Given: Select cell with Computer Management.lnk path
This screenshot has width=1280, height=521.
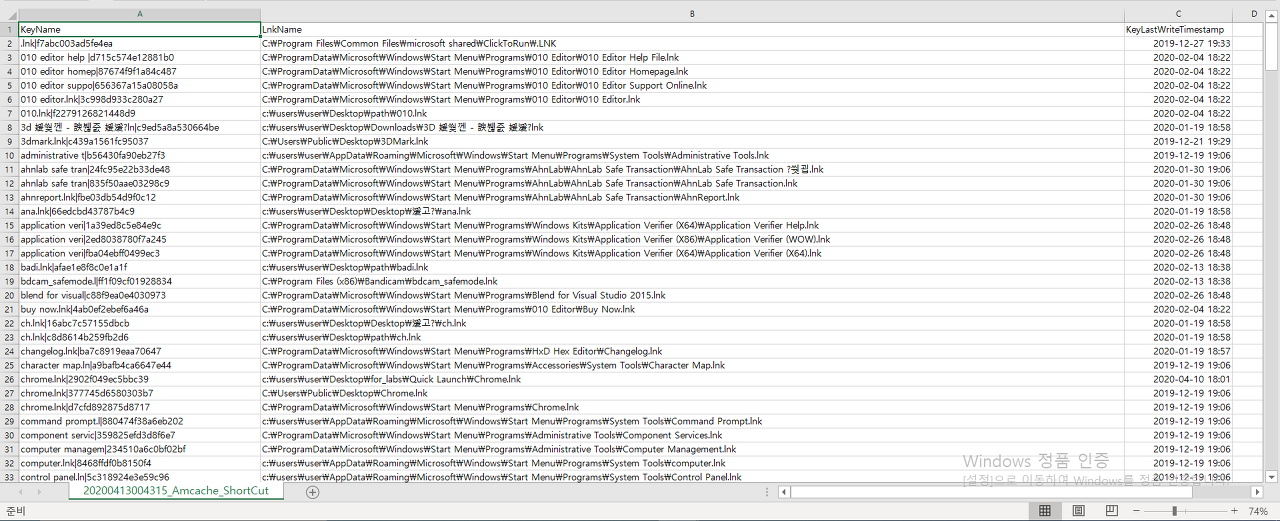Looking at the screenshot, I should click(x=692, y=450).
